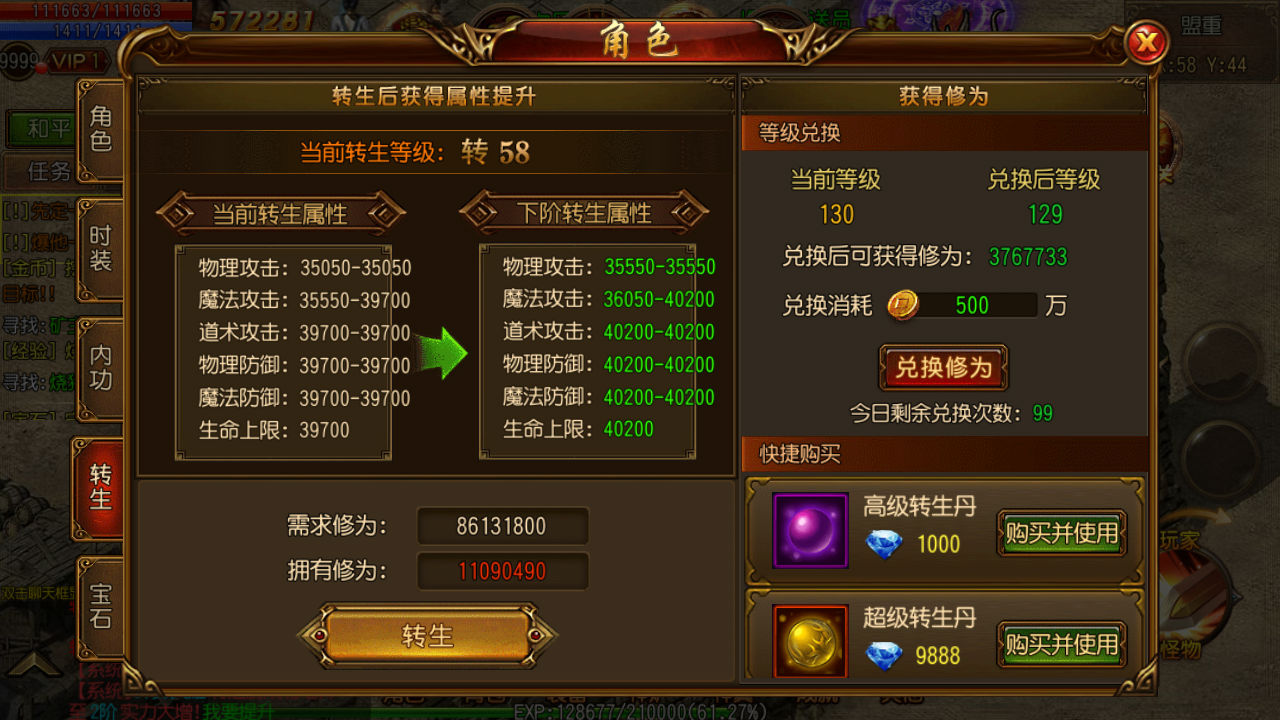This screenshot has height=720, width=1280.
Task: Click the 需求修为 value field
Action: pyautogui.click(x=502, y=526)
